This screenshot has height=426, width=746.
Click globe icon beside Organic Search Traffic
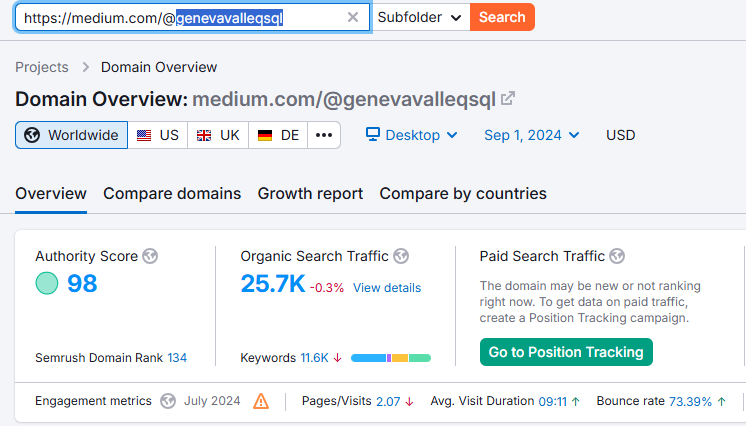[x=401, y=256]
